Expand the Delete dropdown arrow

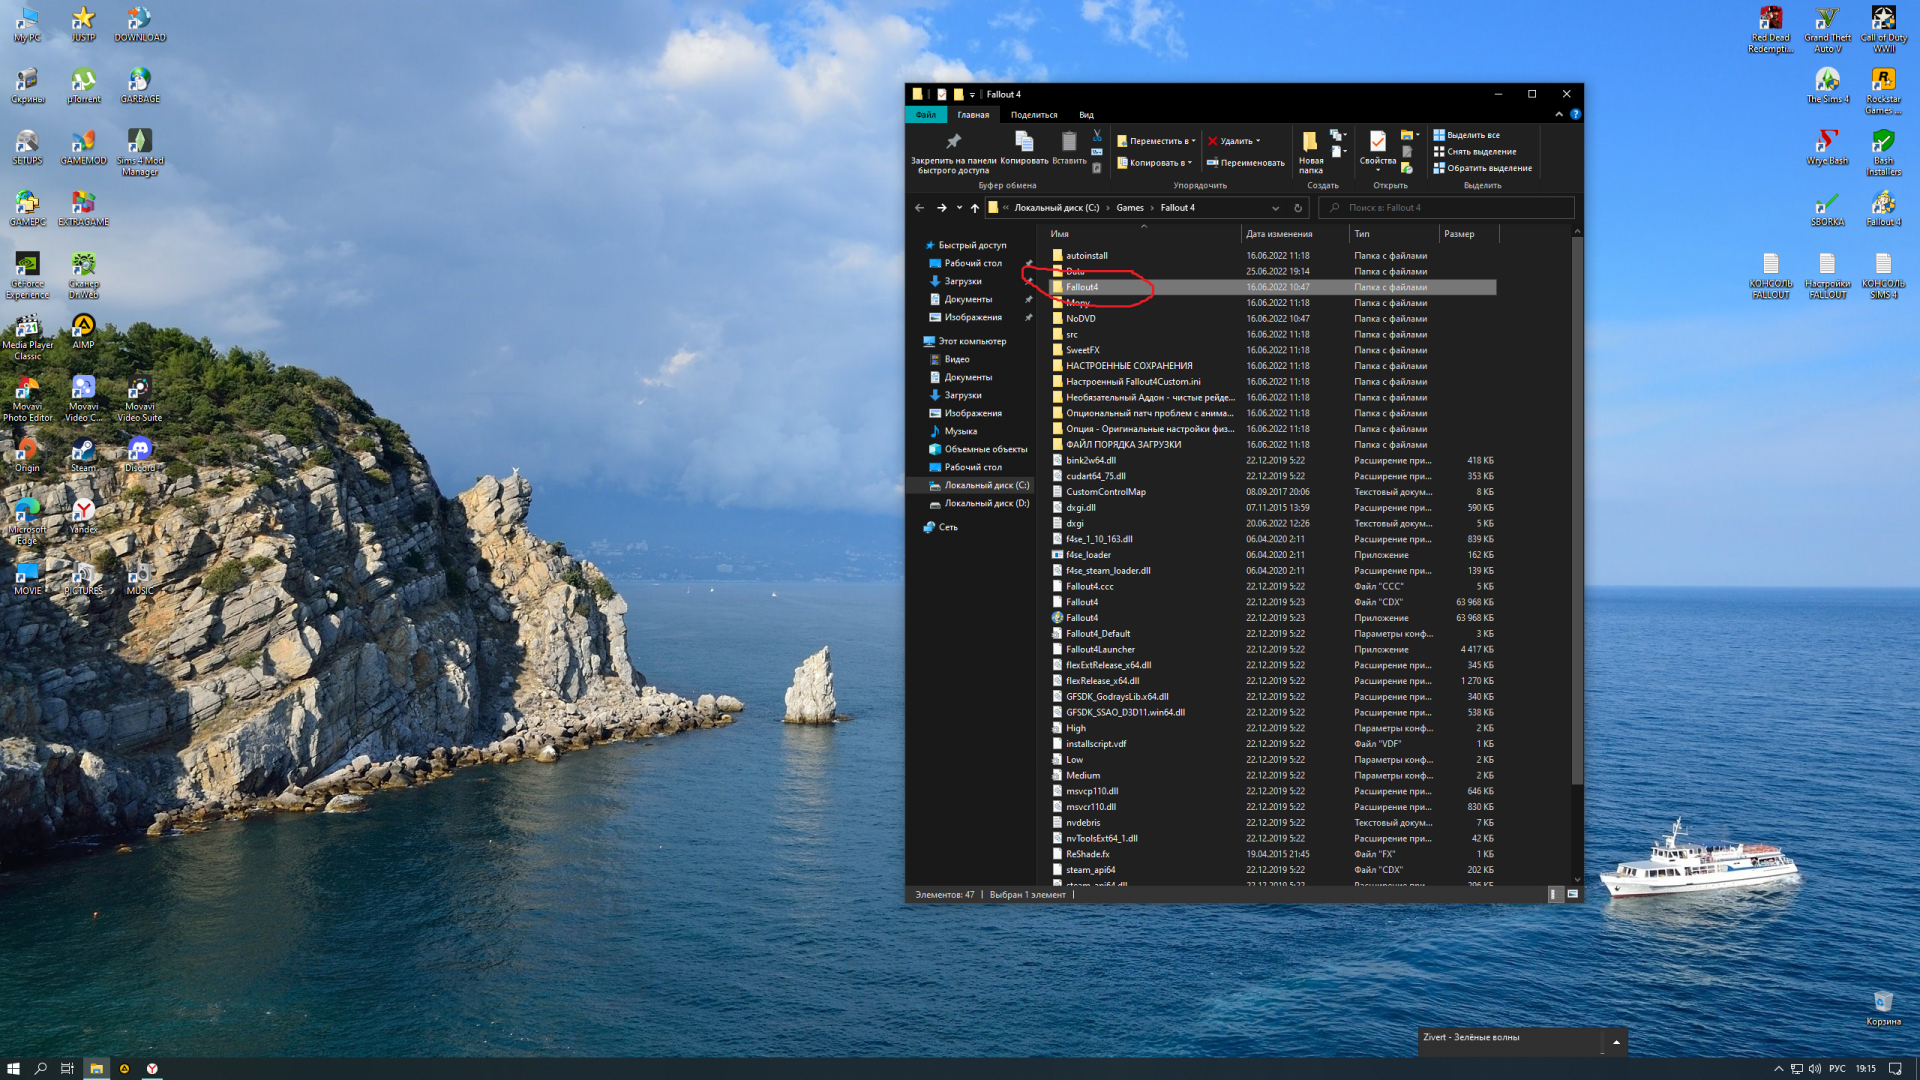(x=1258, y=141)
